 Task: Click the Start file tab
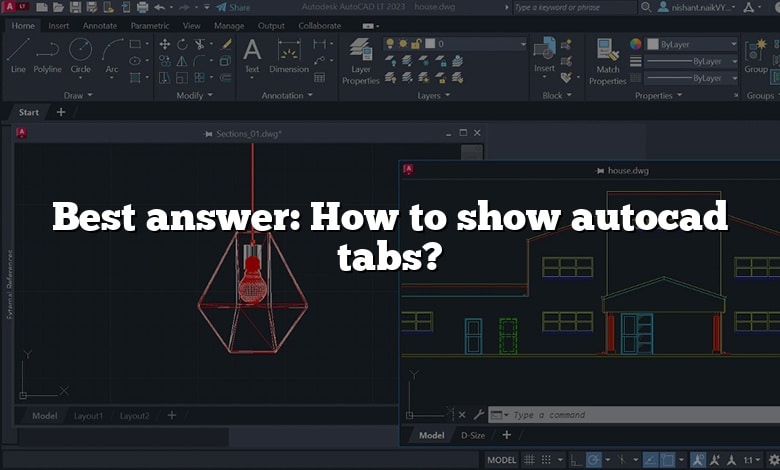(x=28, y=112)
